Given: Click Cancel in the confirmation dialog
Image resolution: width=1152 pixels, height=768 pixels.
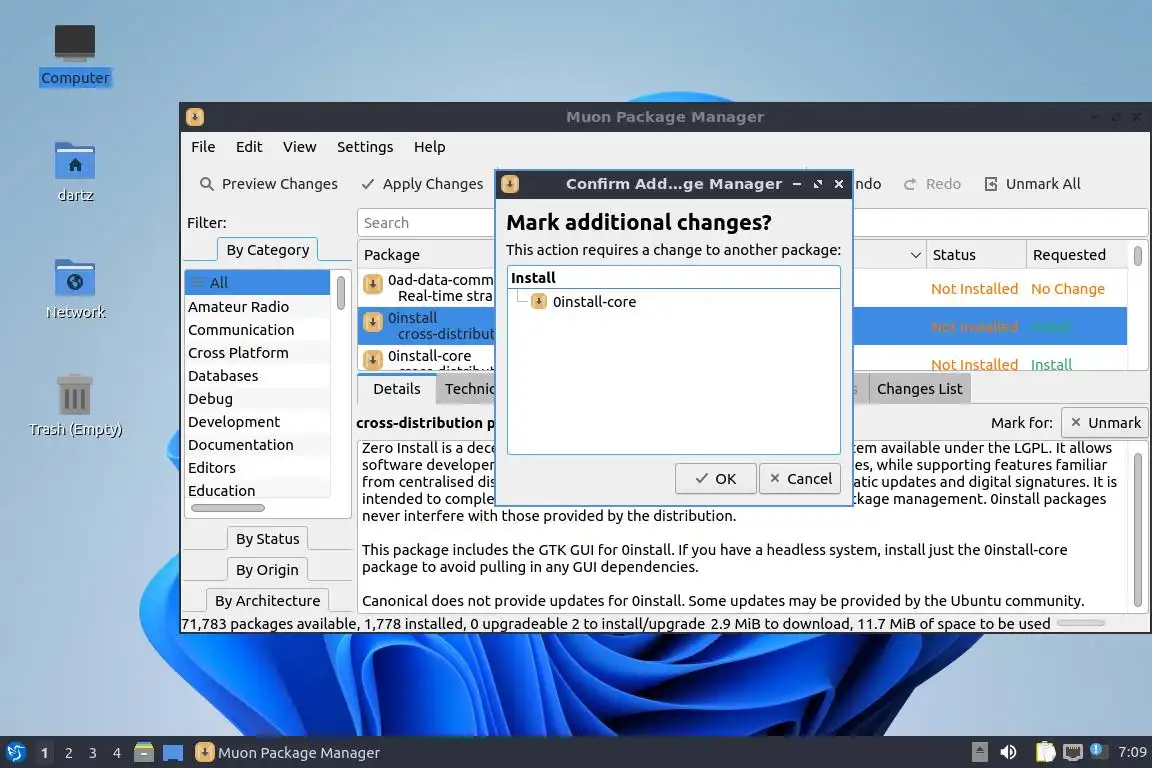Looking at the screenshot, I should 800,478.
